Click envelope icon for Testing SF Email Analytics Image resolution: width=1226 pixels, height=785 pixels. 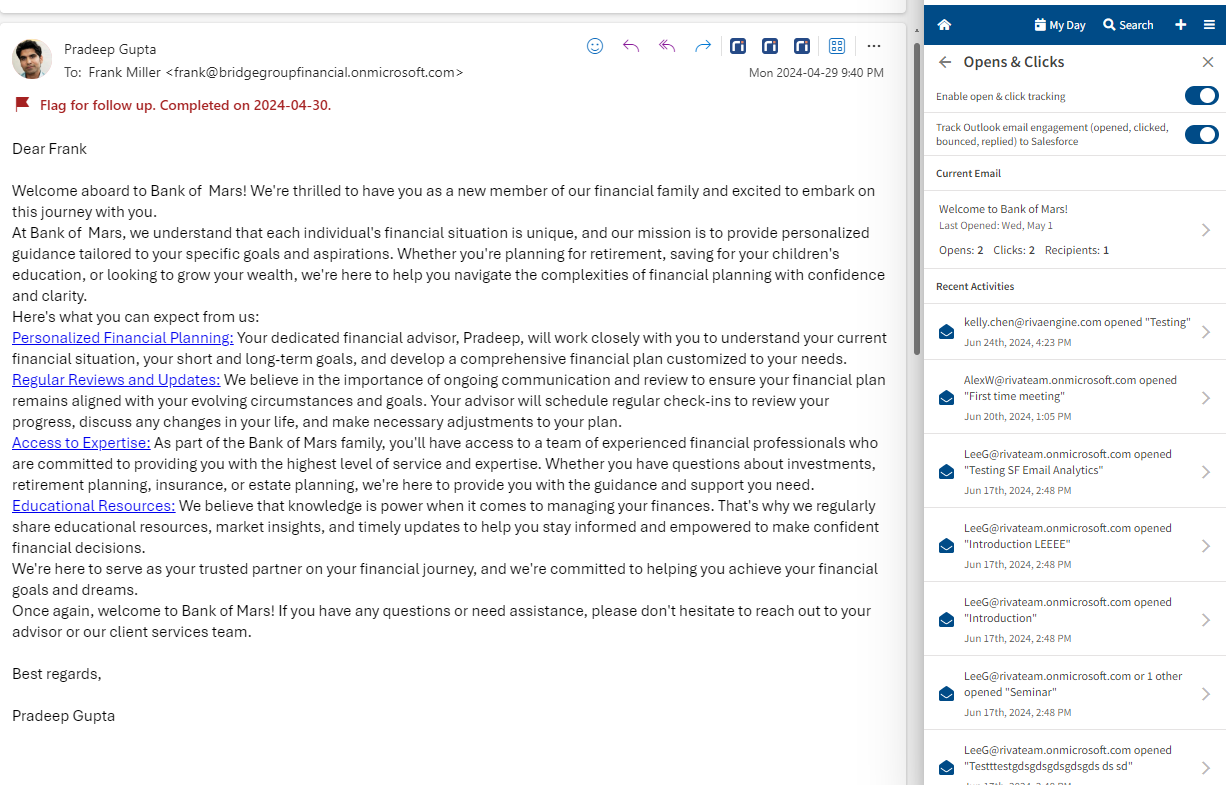click(946, 471)
